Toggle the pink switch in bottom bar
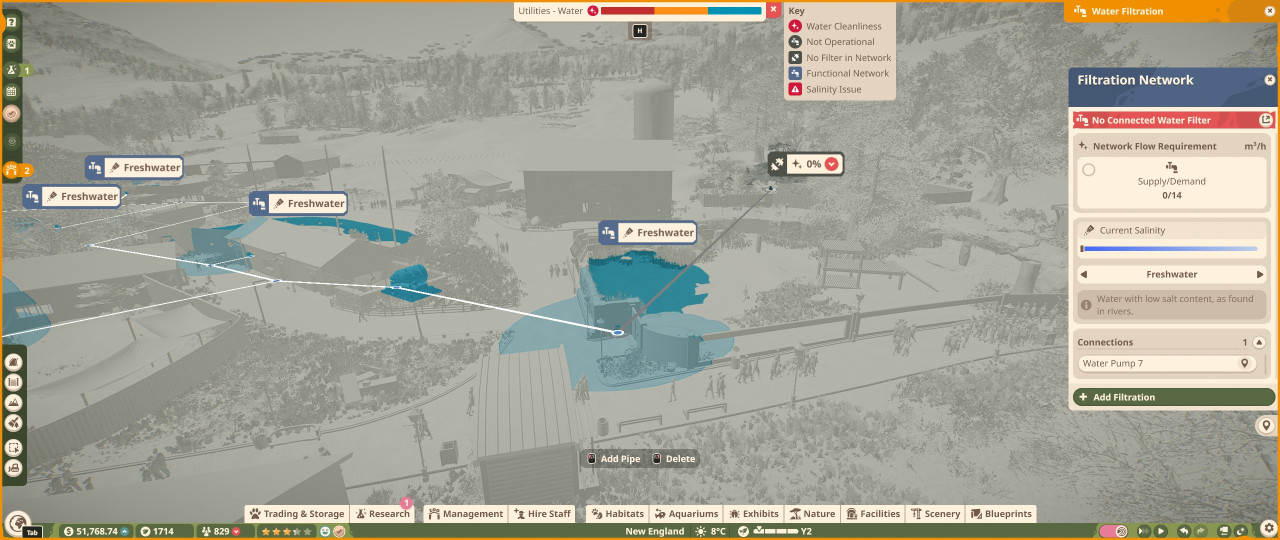 [x=1114, y=531]
